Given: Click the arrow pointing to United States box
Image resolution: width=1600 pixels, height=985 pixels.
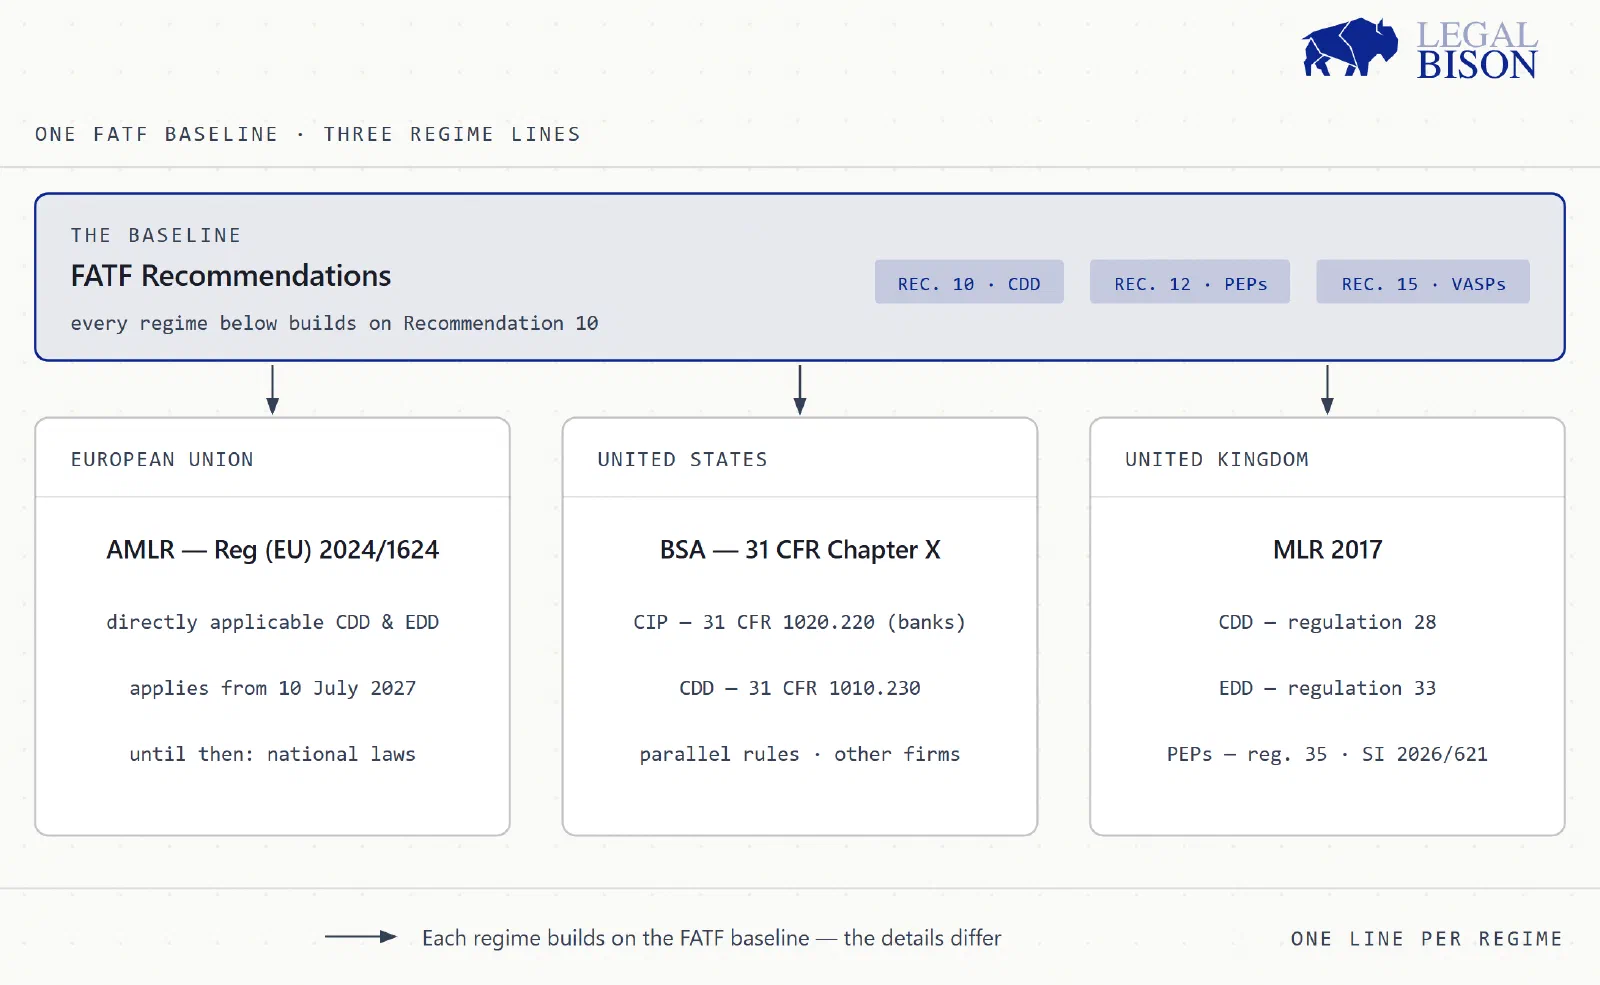Looking at the screenshot, I should coord(800,390).
